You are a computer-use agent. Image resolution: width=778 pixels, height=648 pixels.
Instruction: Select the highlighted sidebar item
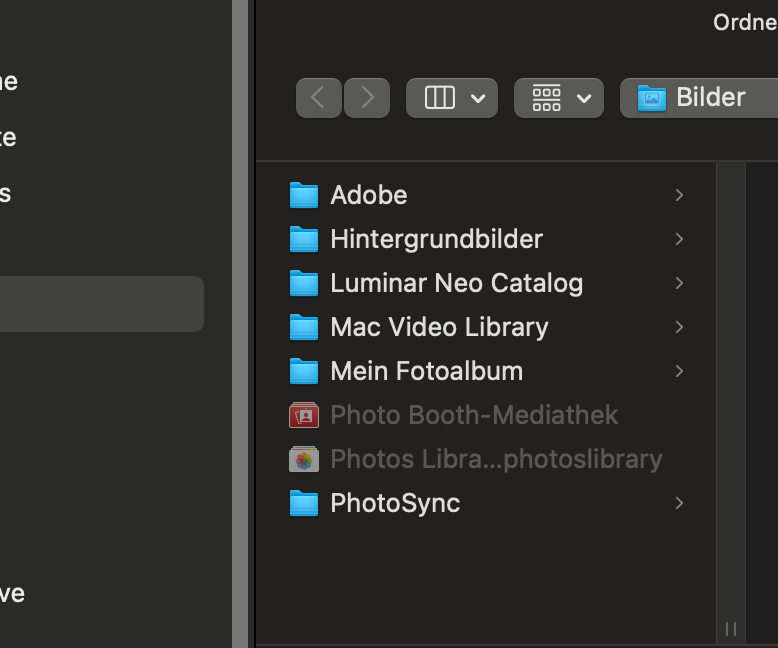click(x=102, y=304)
